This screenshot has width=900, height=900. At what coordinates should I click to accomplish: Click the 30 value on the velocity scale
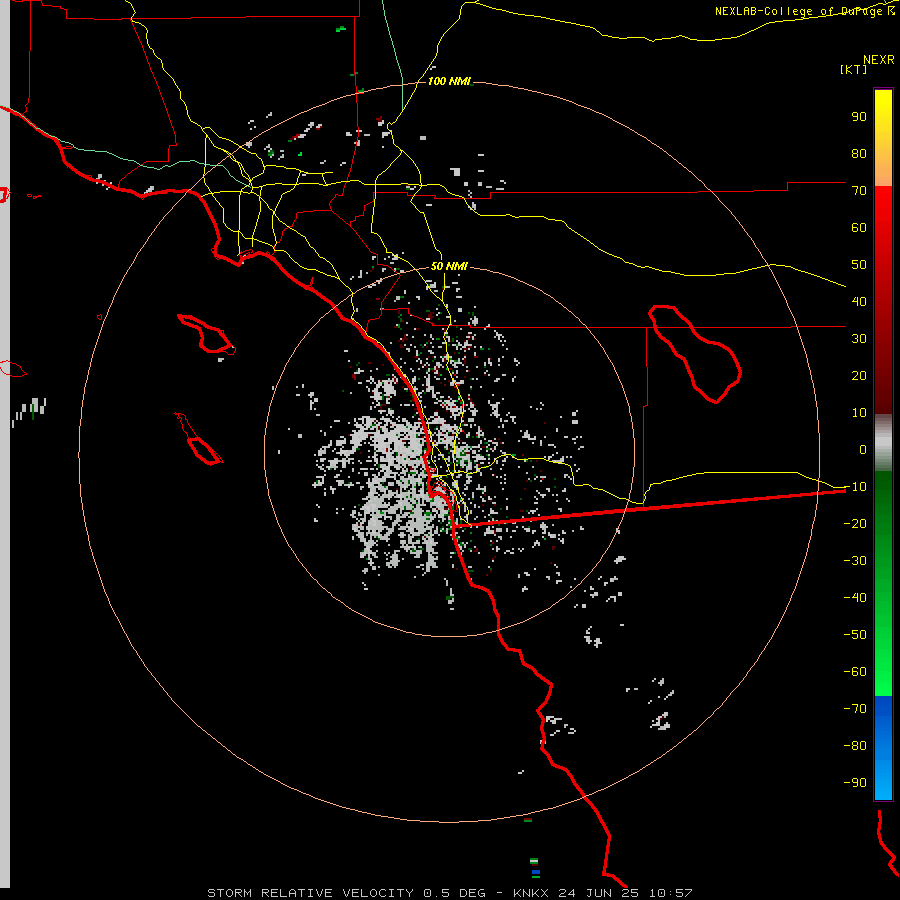859,339
